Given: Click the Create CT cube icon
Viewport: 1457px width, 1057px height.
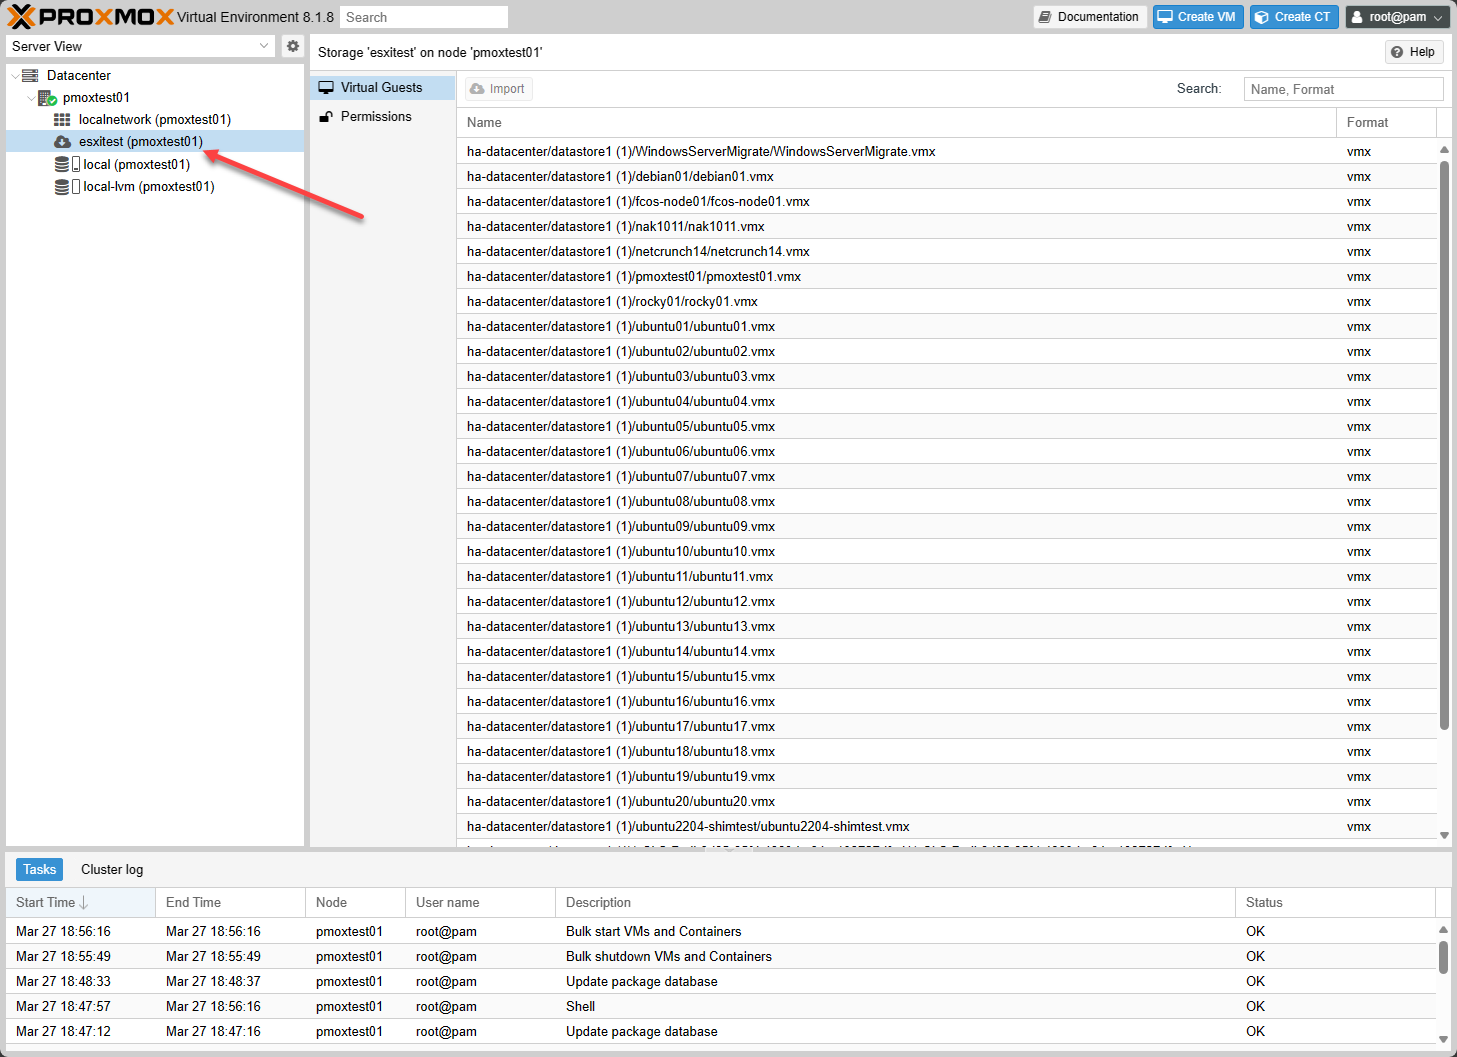Looking at the screenshot, I should click(x=1262, y=17).
